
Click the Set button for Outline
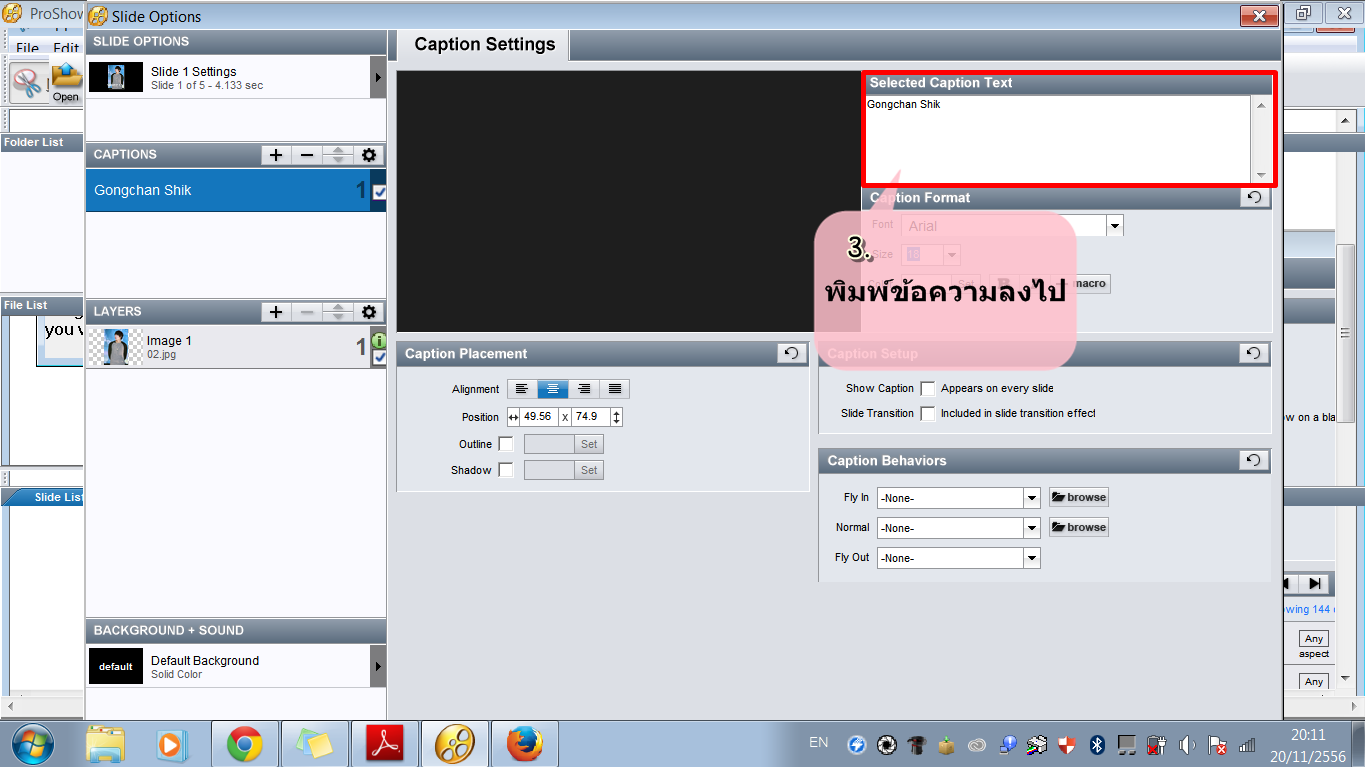[x=589, y=444]
